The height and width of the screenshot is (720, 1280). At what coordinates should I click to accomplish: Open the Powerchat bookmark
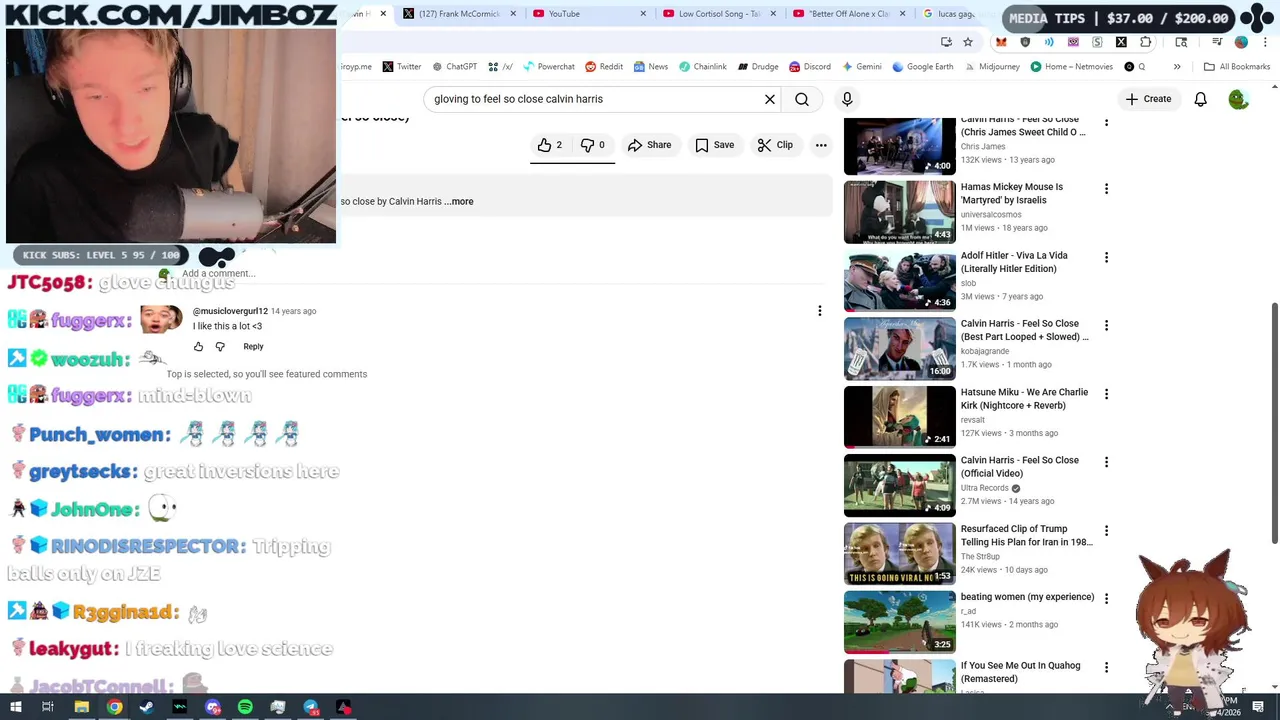click(x=549, y=67)
